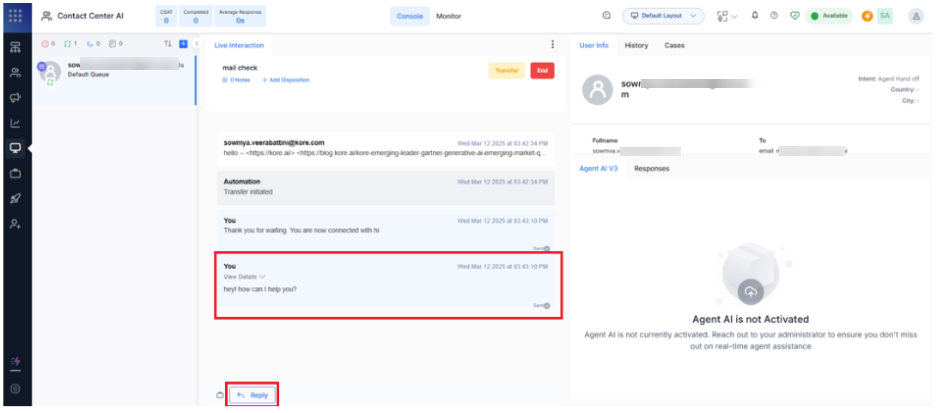Open the app launcher grid icon

tap(15, 16)
